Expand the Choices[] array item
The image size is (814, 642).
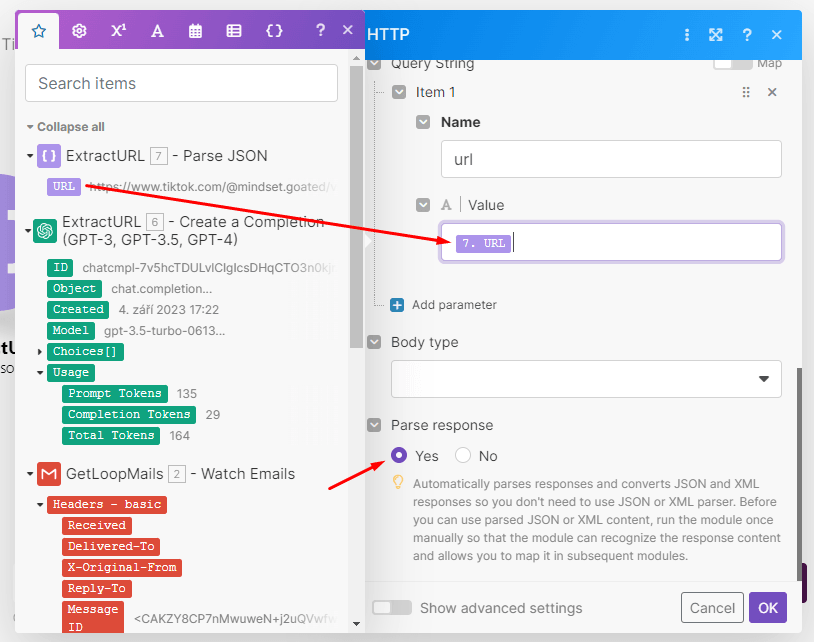tap(40, 352)
